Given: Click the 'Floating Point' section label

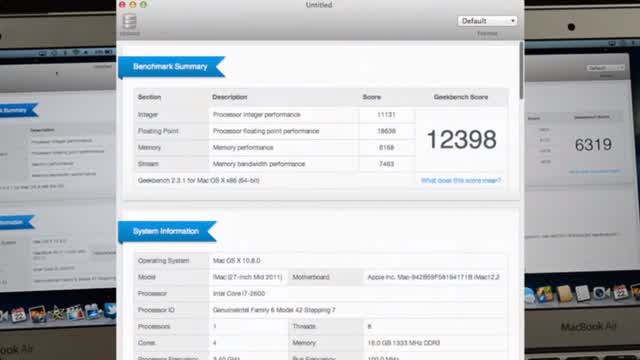Looking at the screenshot, I should tap(158, 131).
